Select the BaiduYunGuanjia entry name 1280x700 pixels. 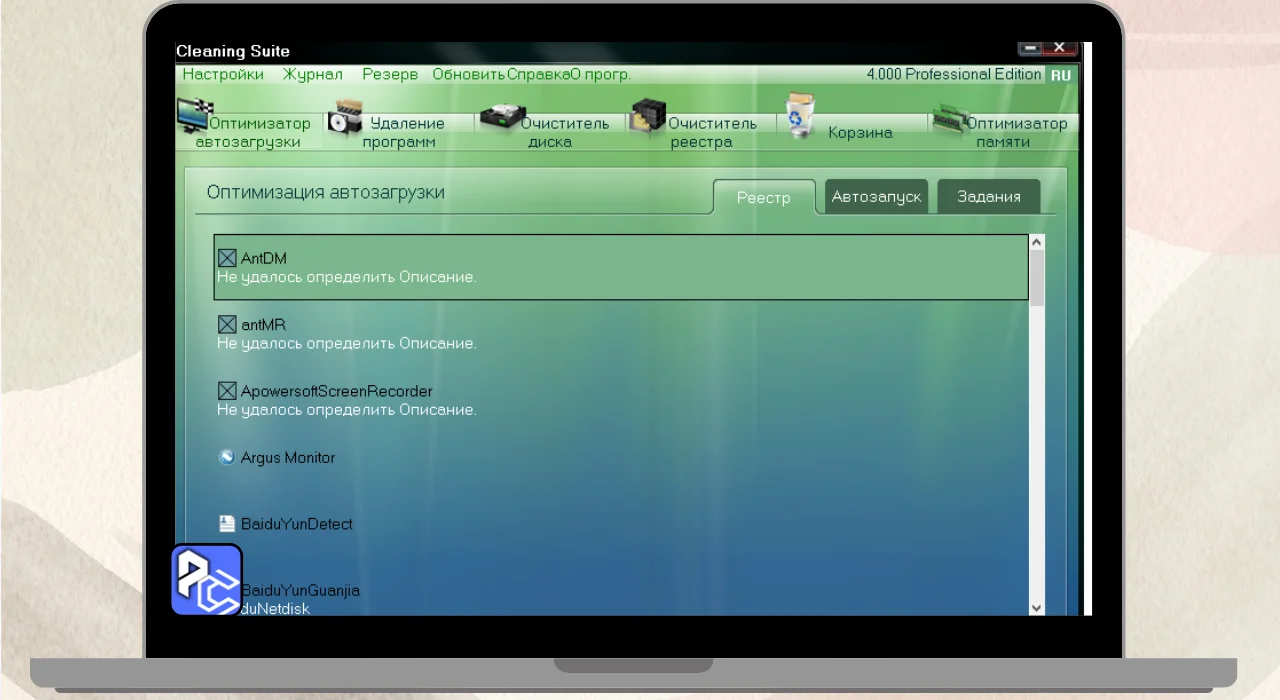click(300, 590)
